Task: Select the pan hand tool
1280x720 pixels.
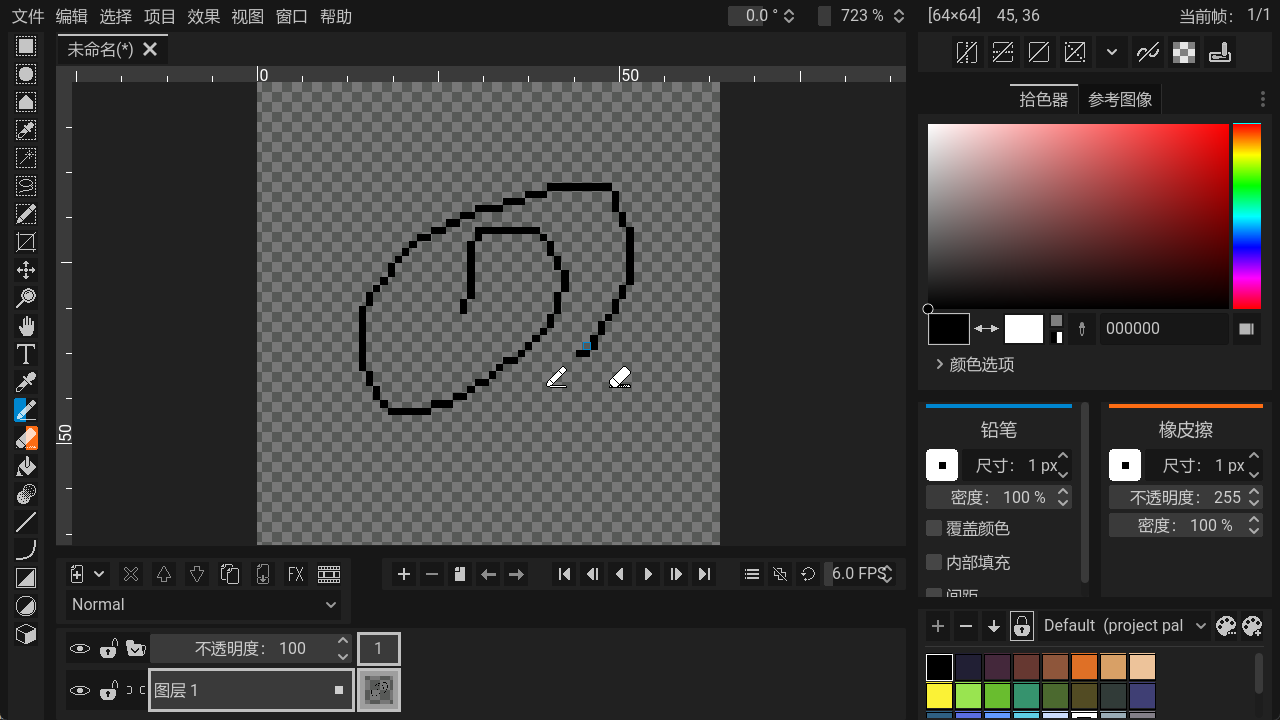Action: [x=26, y=326]
